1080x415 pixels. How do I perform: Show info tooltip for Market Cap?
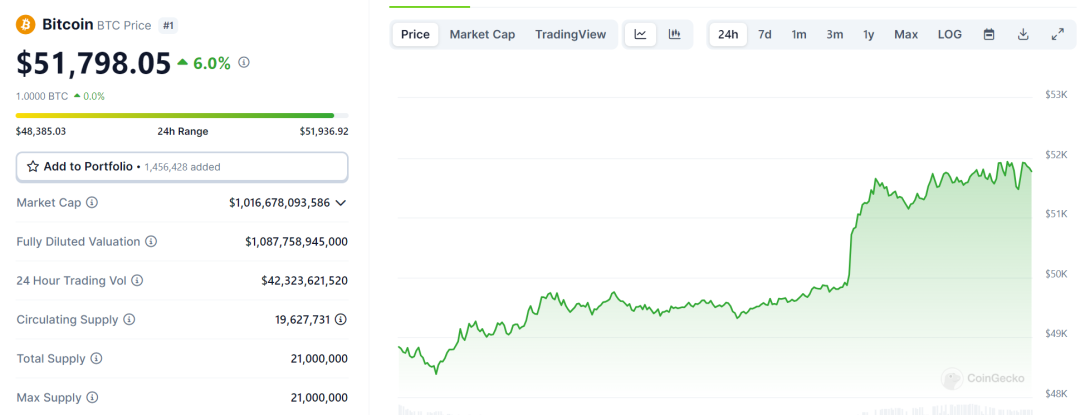92,203
